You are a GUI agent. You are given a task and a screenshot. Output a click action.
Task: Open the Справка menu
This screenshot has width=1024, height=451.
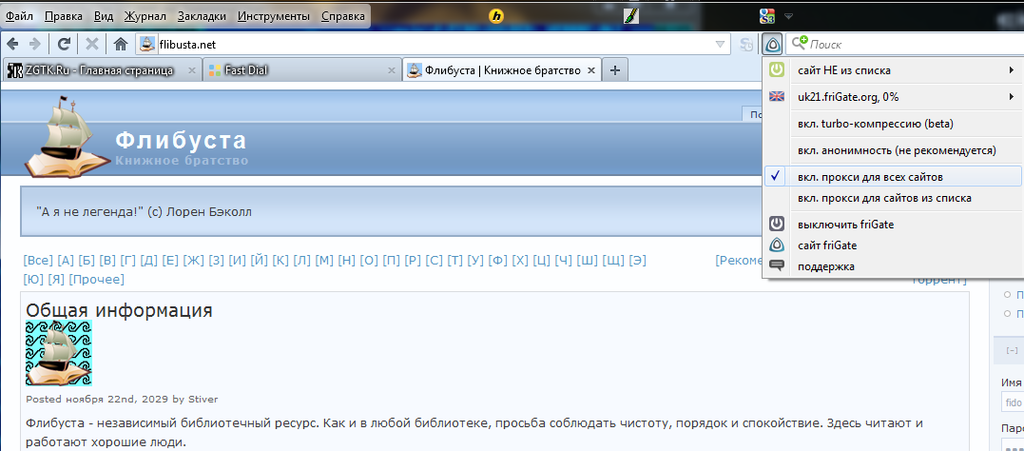click(x=343, y=16)
